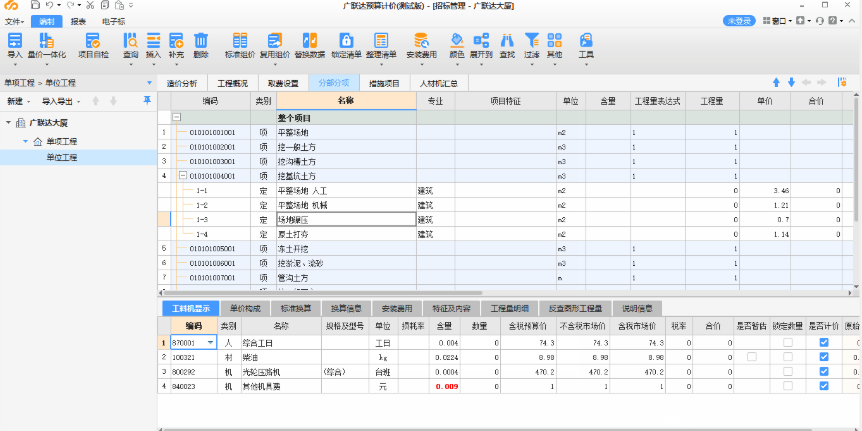Open the 锁定清单 lock list tool
Screen dimensions: 862x431
pos(345,44)
